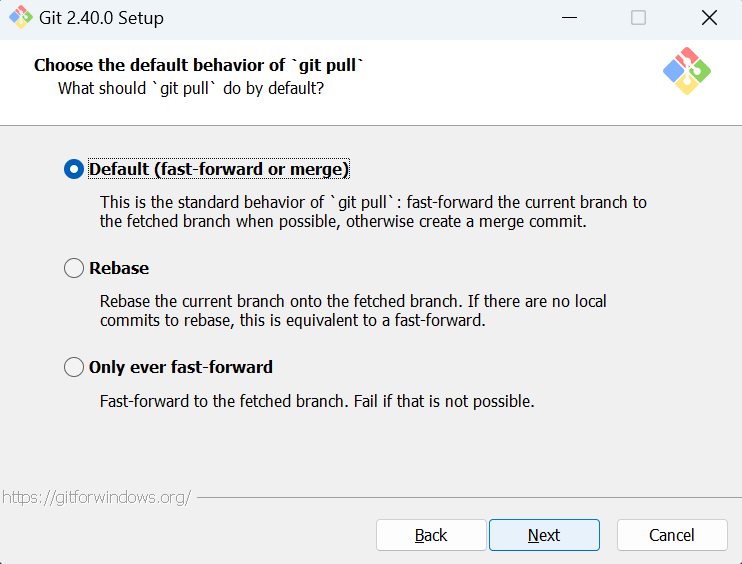The image size is (742, 564).
Task: Open the gitforwindows.org link
Action: (97, 497)
